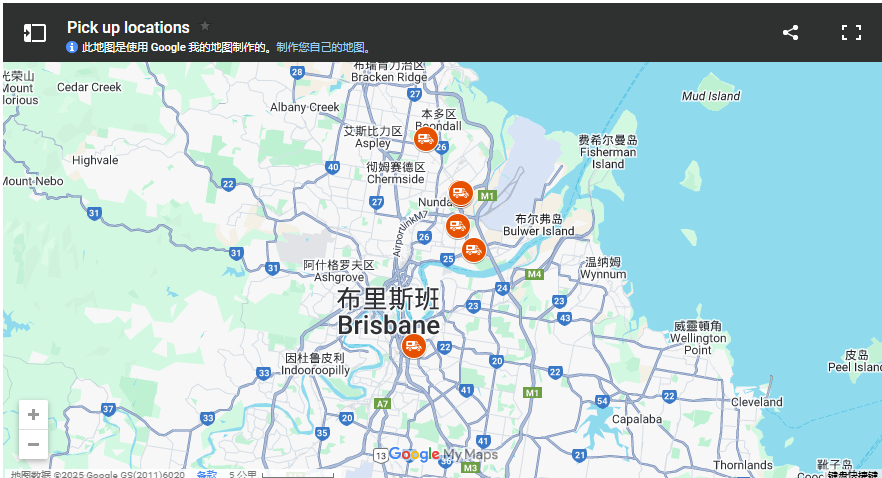Select the pickup marker near Boondall

coord(426,138)
